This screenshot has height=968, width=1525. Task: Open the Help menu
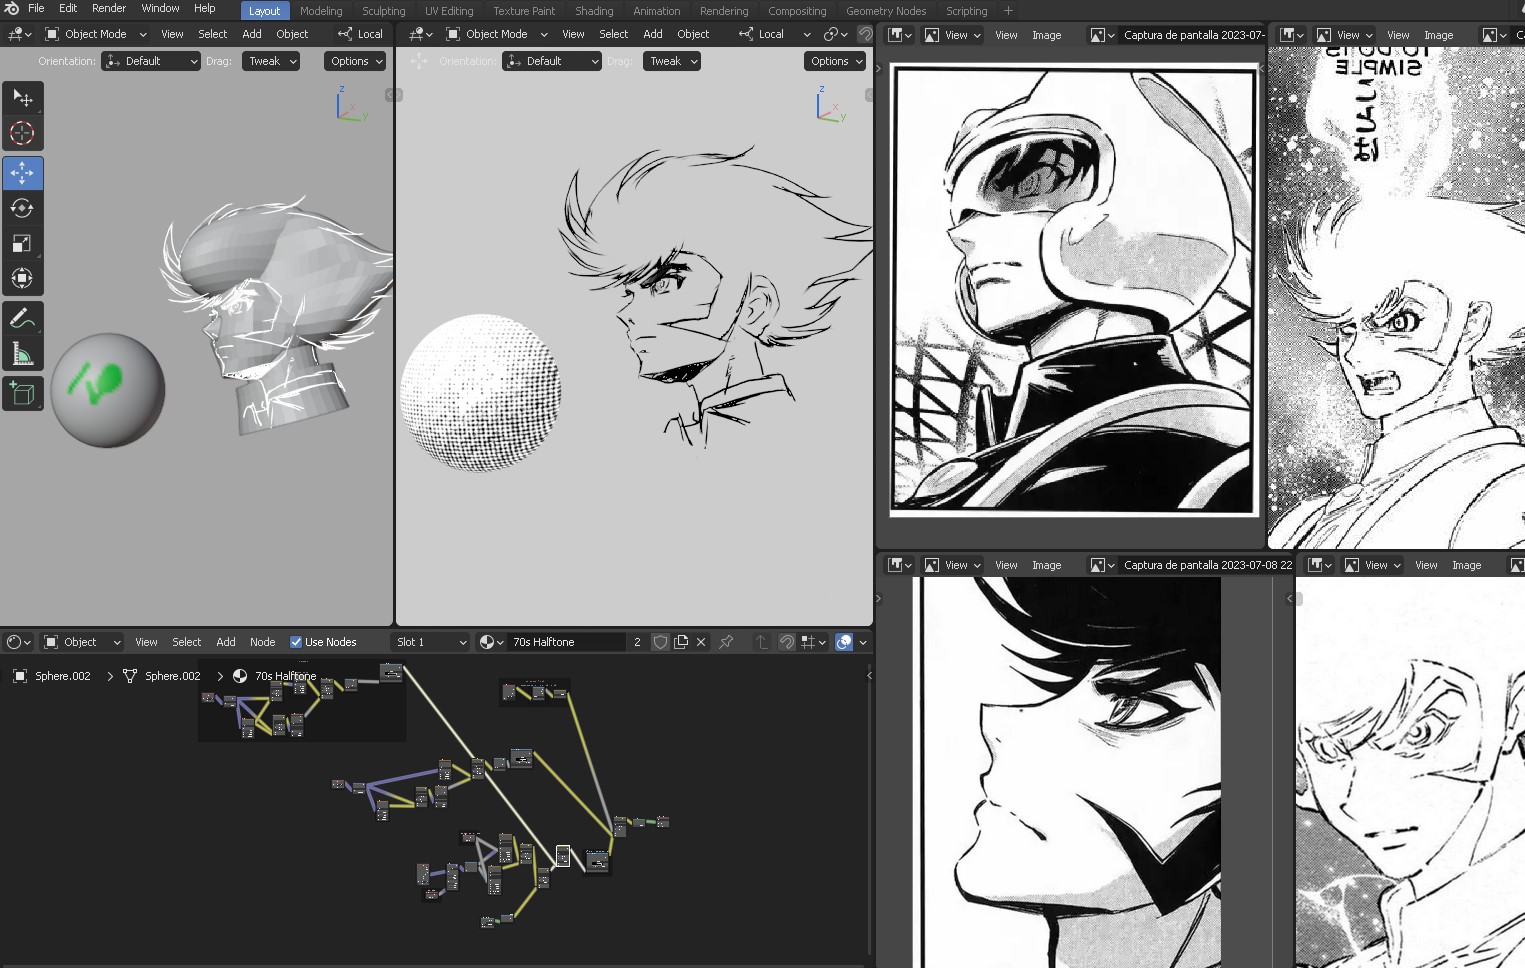205,8
